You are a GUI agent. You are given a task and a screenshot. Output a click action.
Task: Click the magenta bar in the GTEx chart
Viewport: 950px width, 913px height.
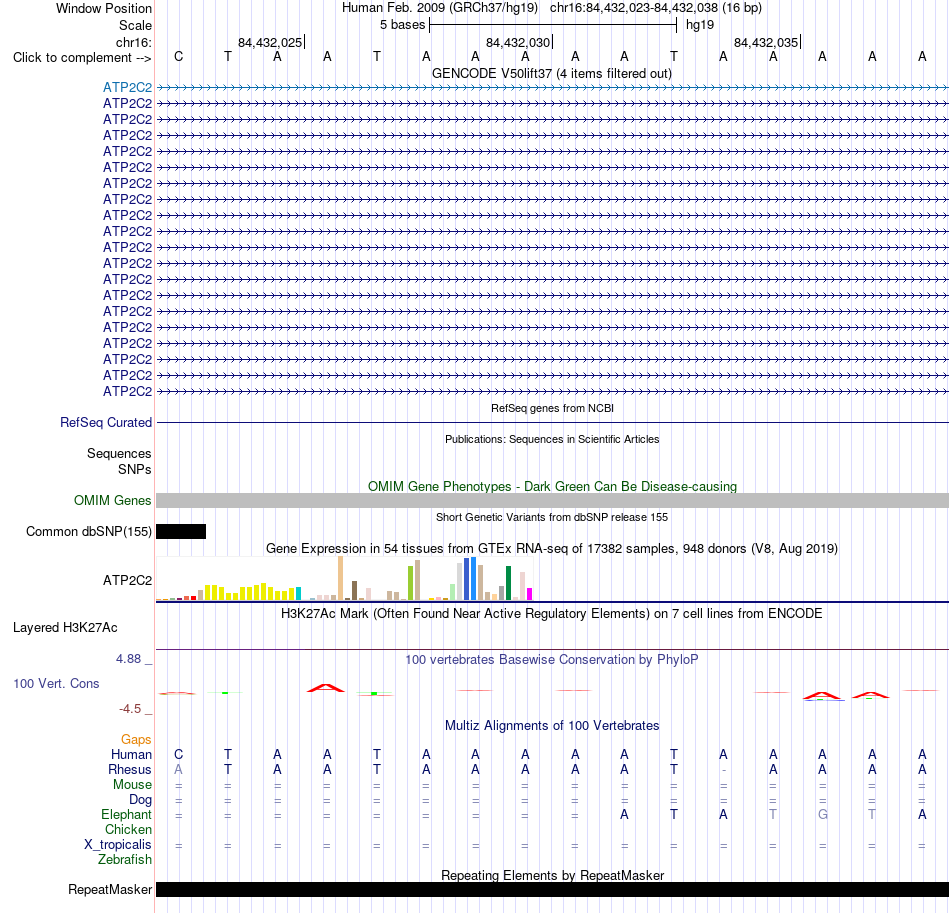(x=530, y=594)
